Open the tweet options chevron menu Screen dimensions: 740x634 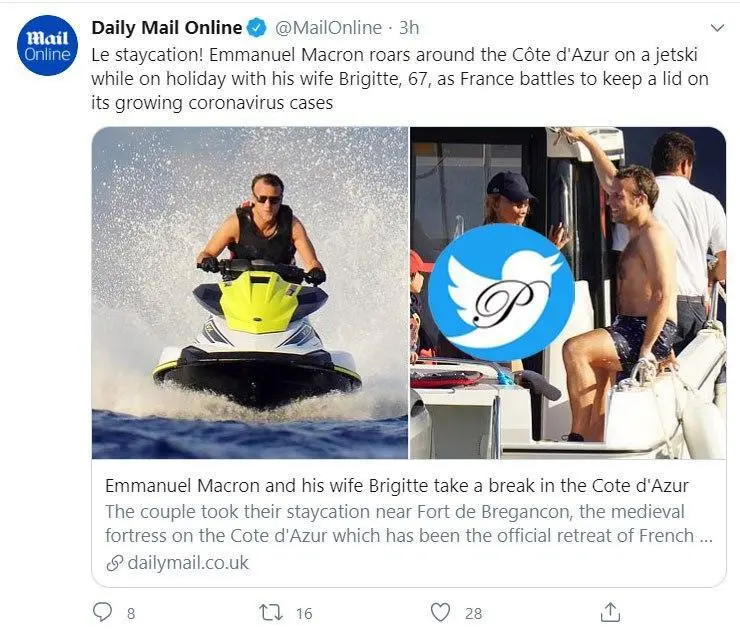(716, 28)
